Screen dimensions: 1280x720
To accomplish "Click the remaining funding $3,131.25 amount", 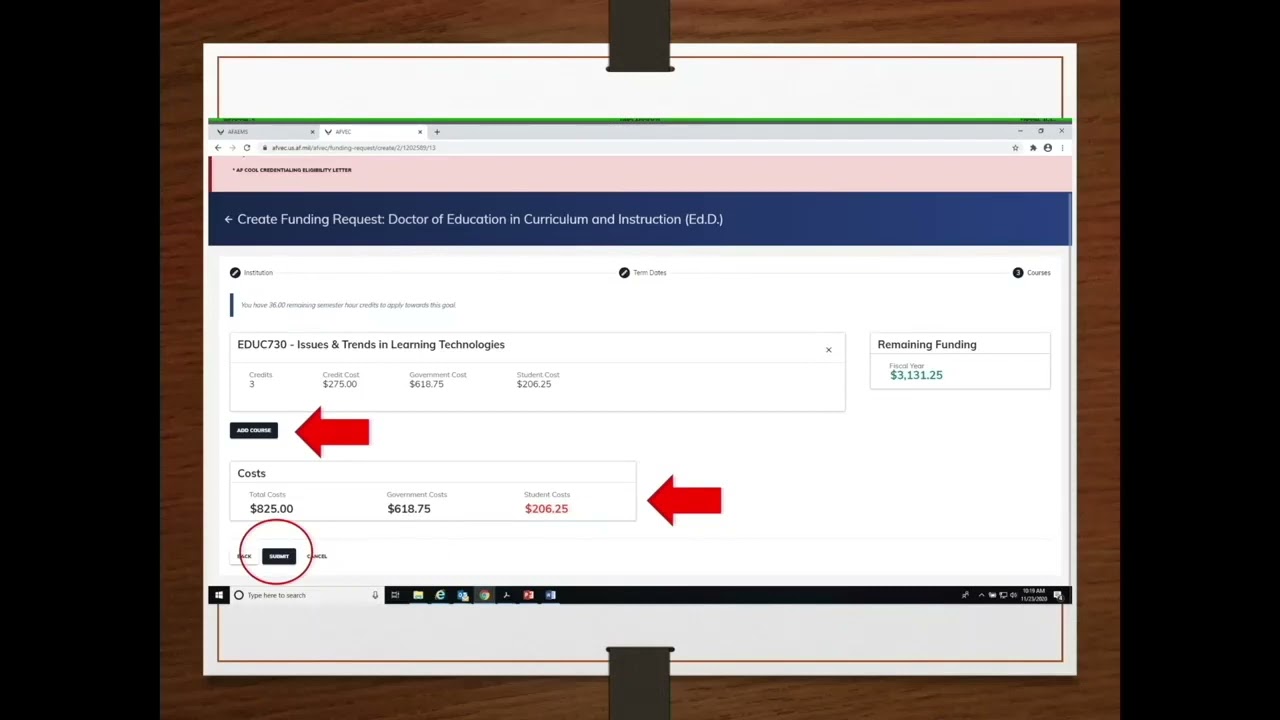I will pos(916,375).
